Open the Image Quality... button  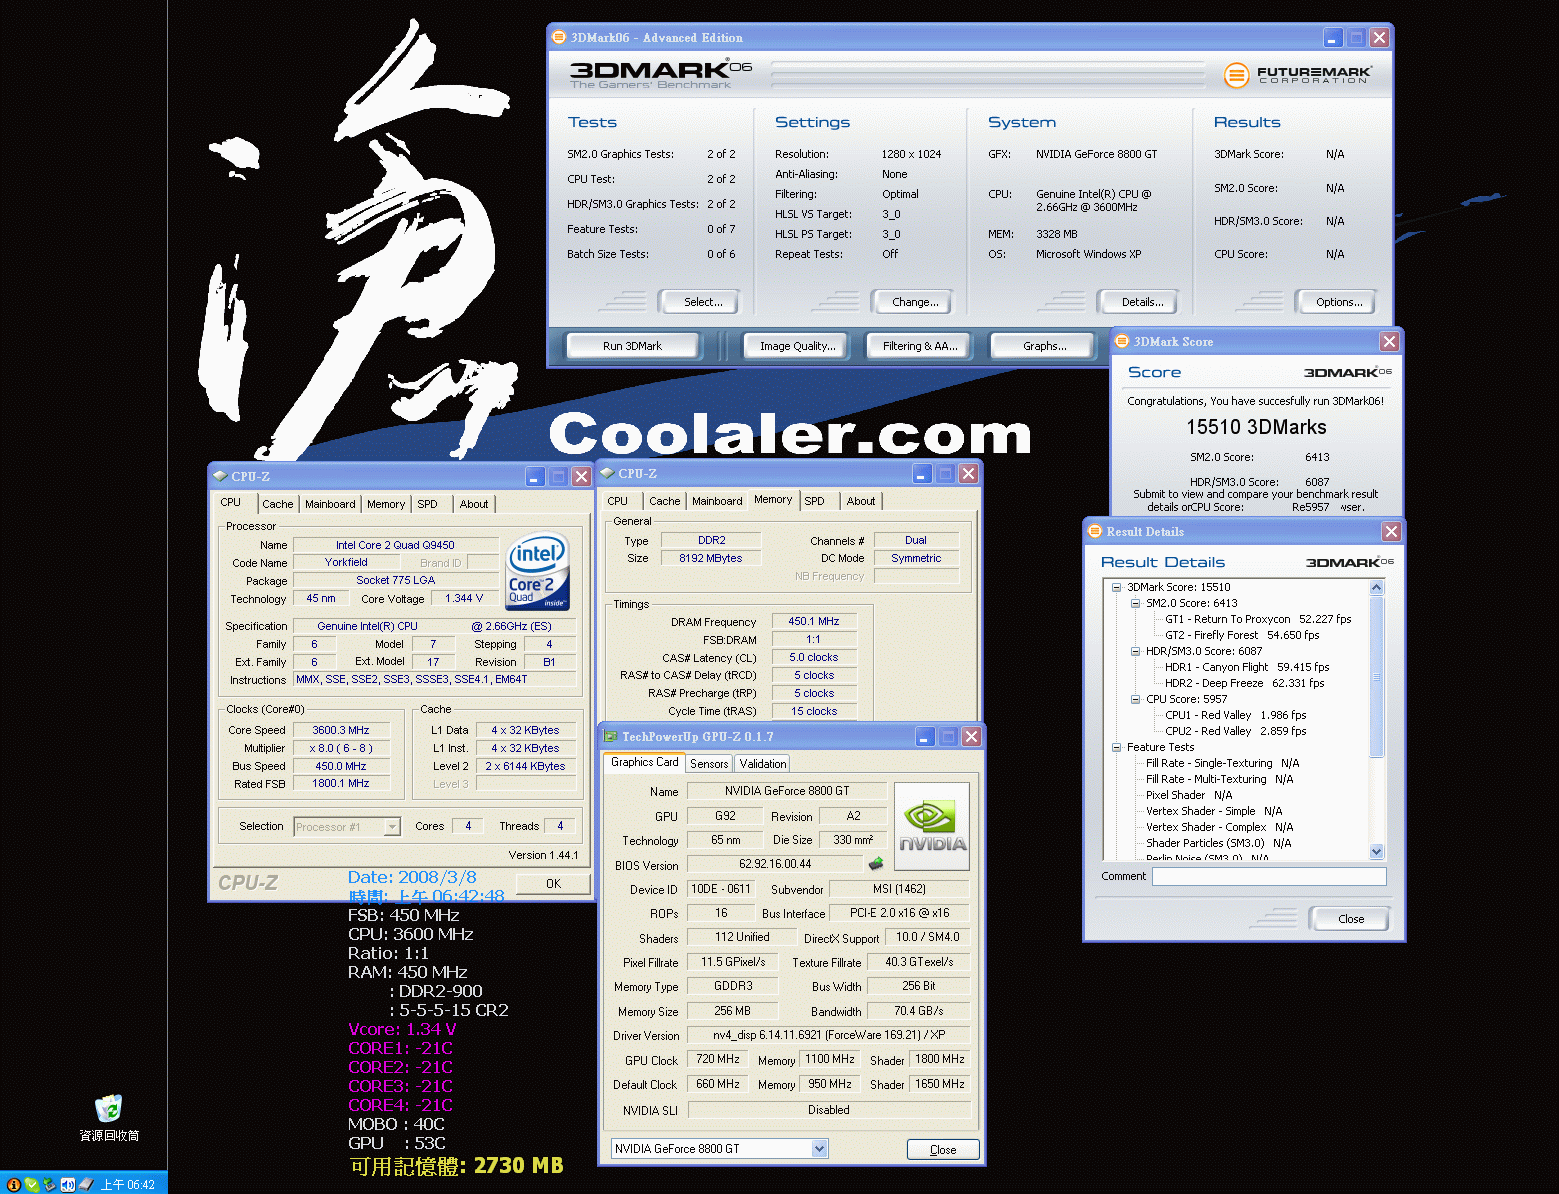tap(797, 346)
